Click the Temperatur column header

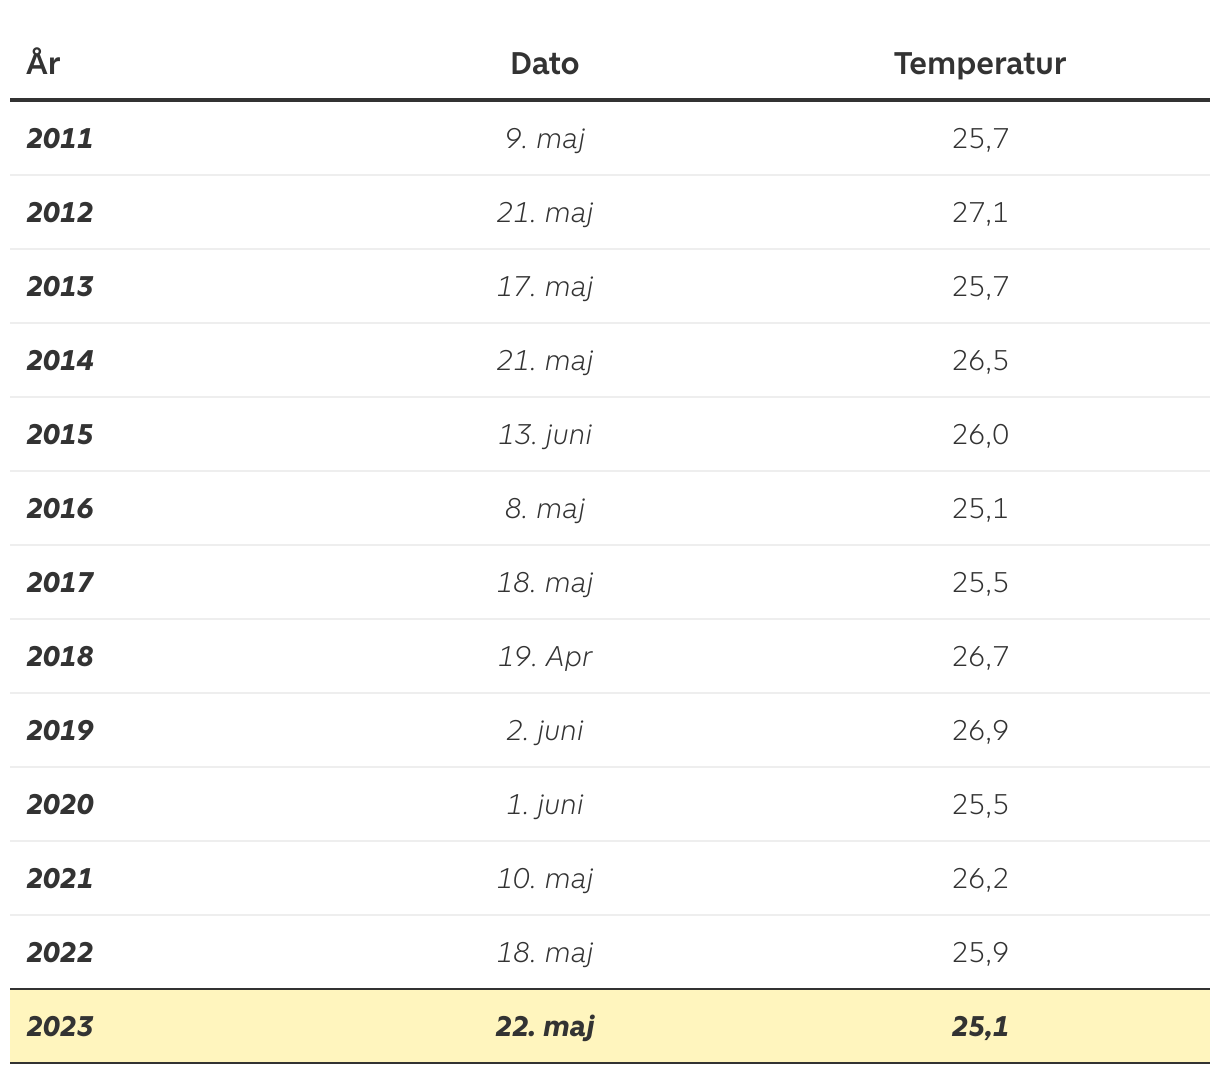pyautogui.click(x=979, y=63)
